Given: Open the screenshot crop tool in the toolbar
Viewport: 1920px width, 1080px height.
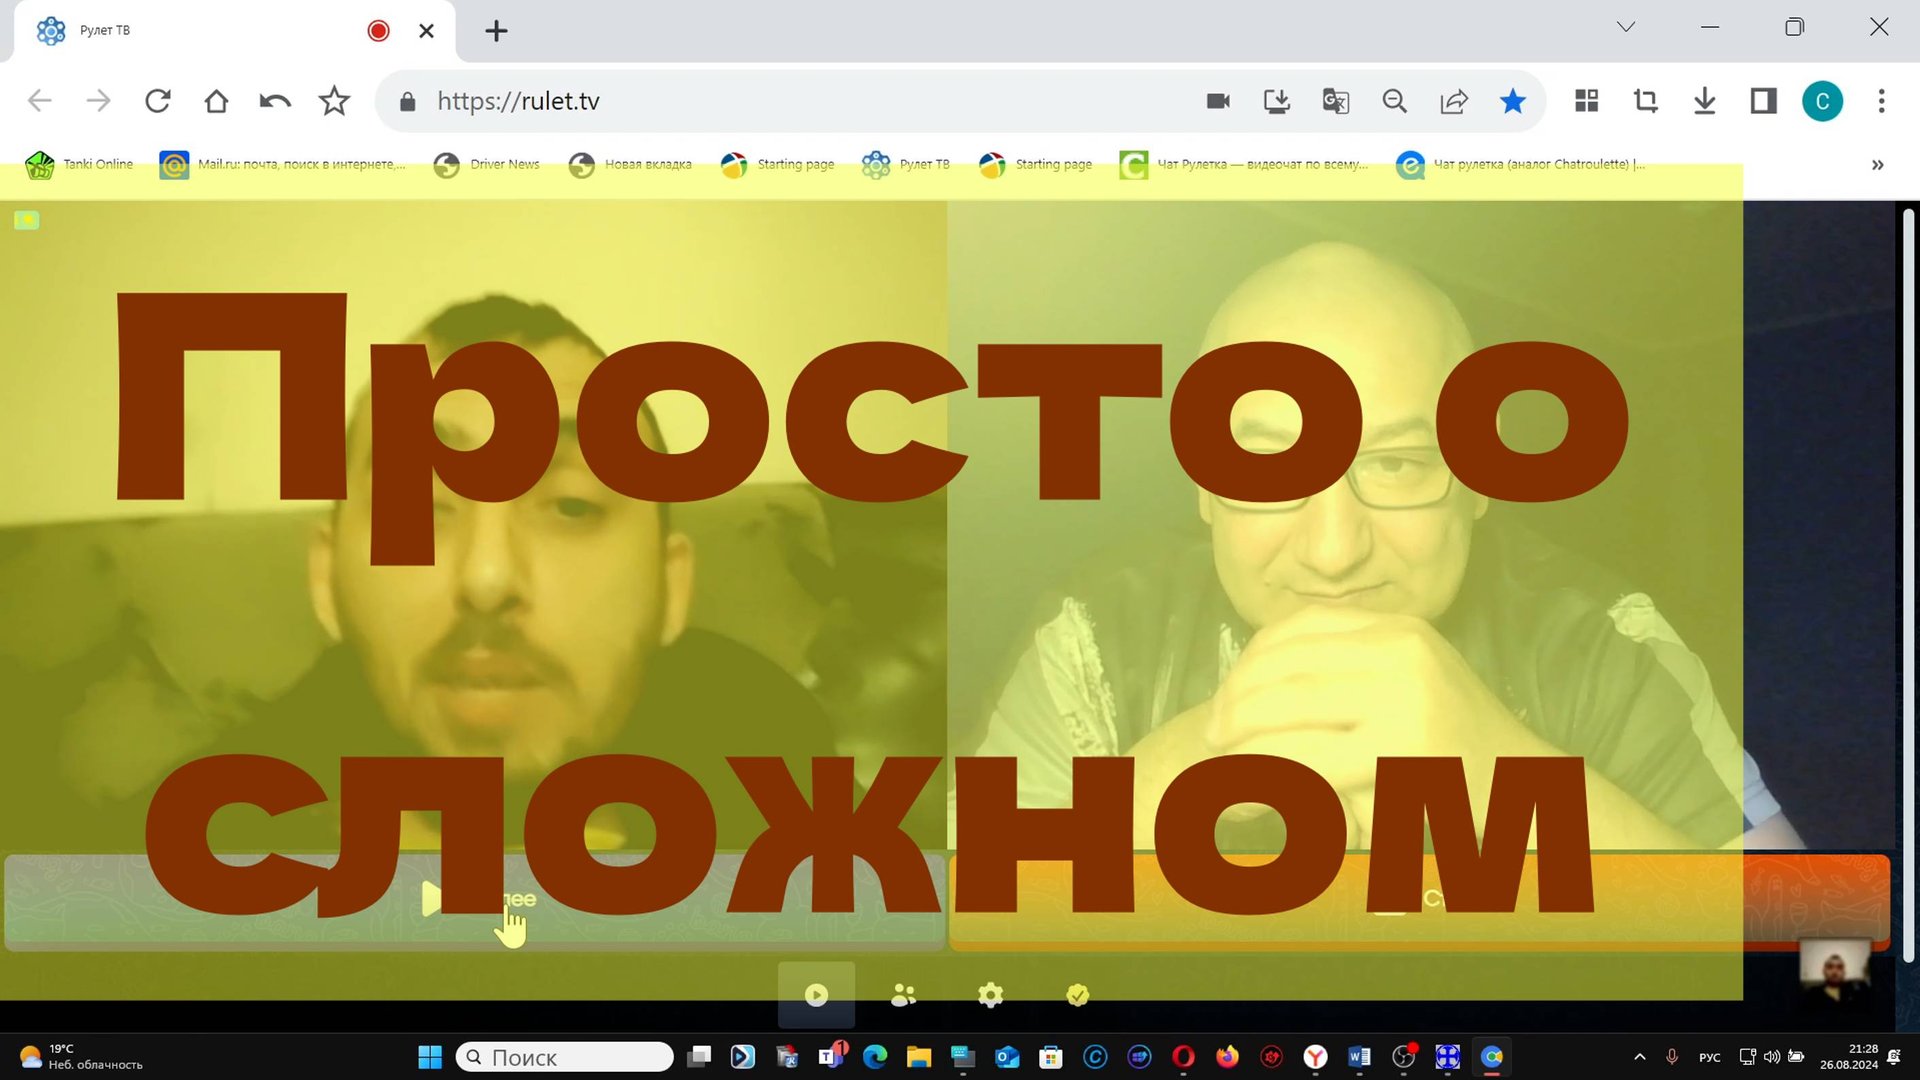Looking at the screenshot, I should click(1645, 100).
